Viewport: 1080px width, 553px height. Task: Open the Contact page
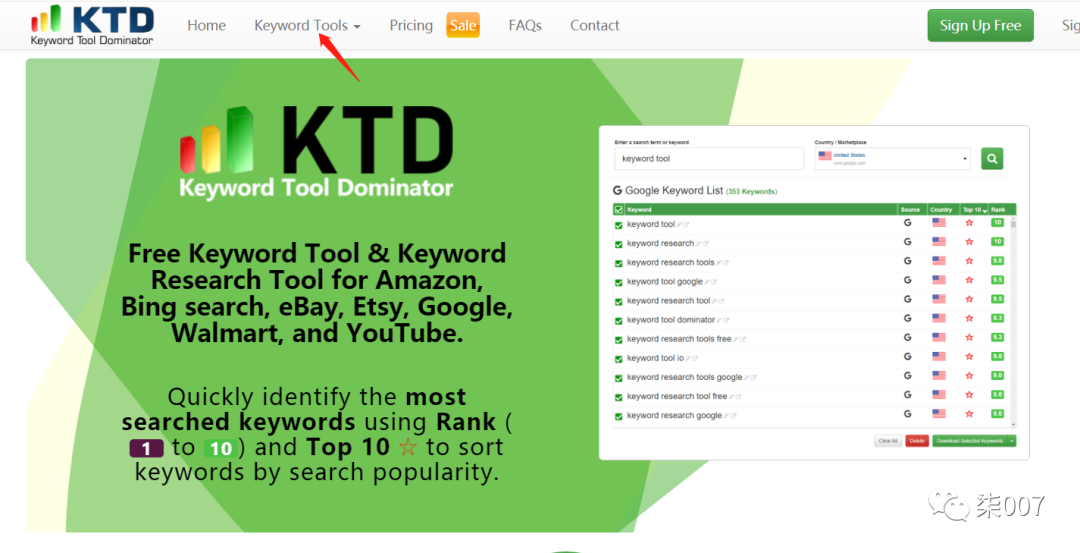pos(594,25)
